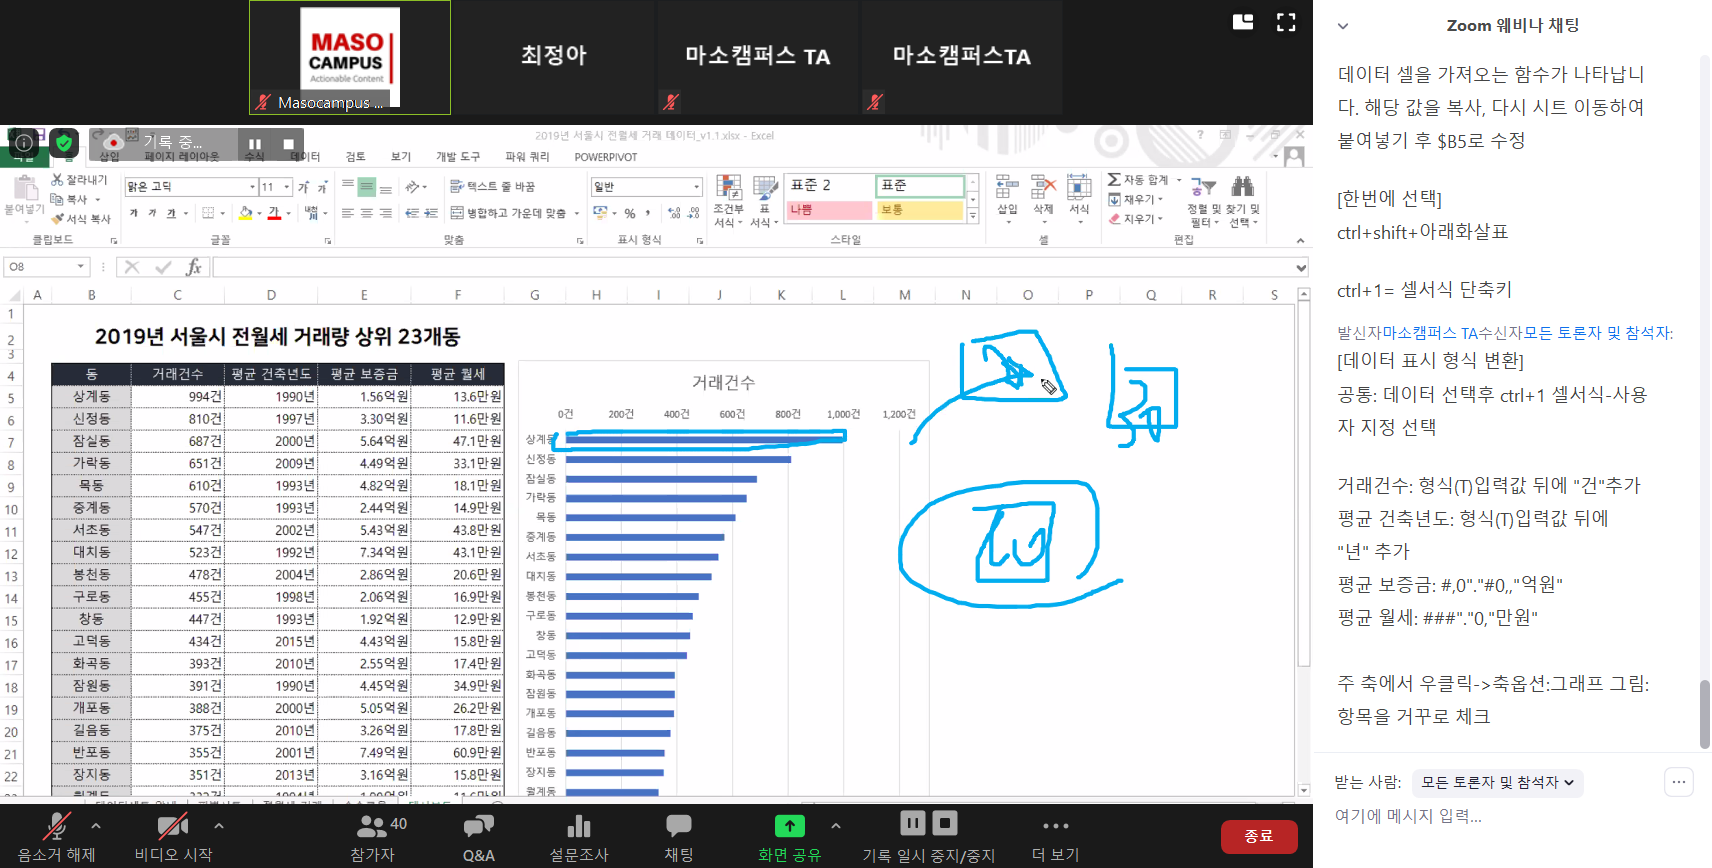Enter full screen view mode
This screenshot has height=868, width=1712.
(x=1286, y=22)
